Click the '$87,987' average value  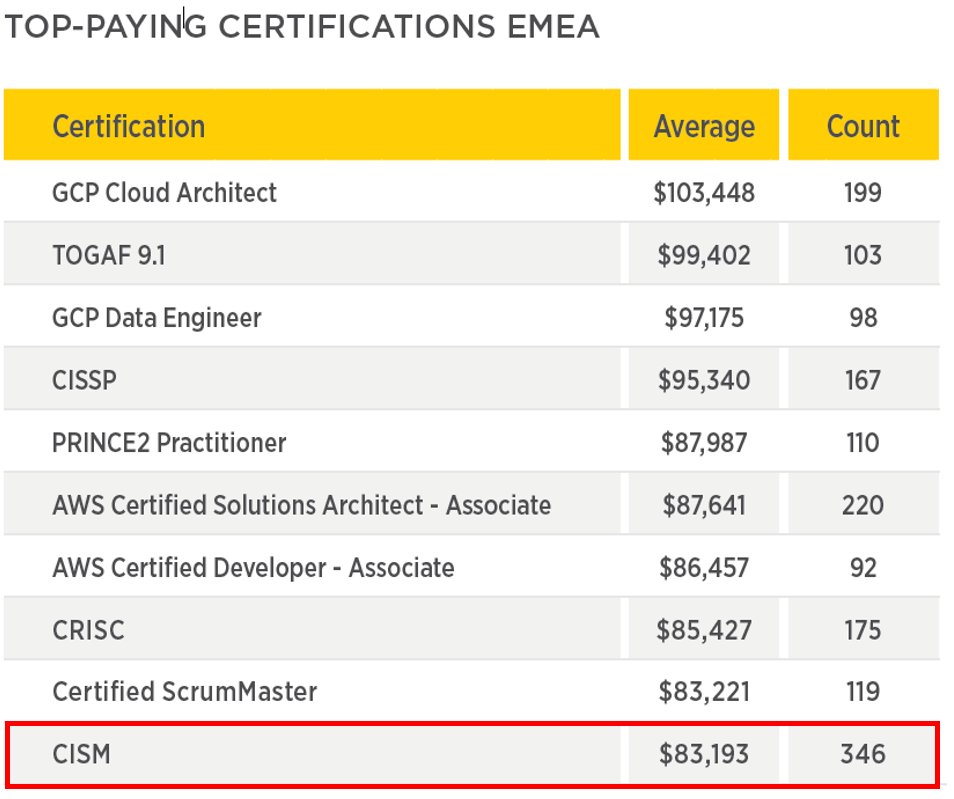(704, 443)
